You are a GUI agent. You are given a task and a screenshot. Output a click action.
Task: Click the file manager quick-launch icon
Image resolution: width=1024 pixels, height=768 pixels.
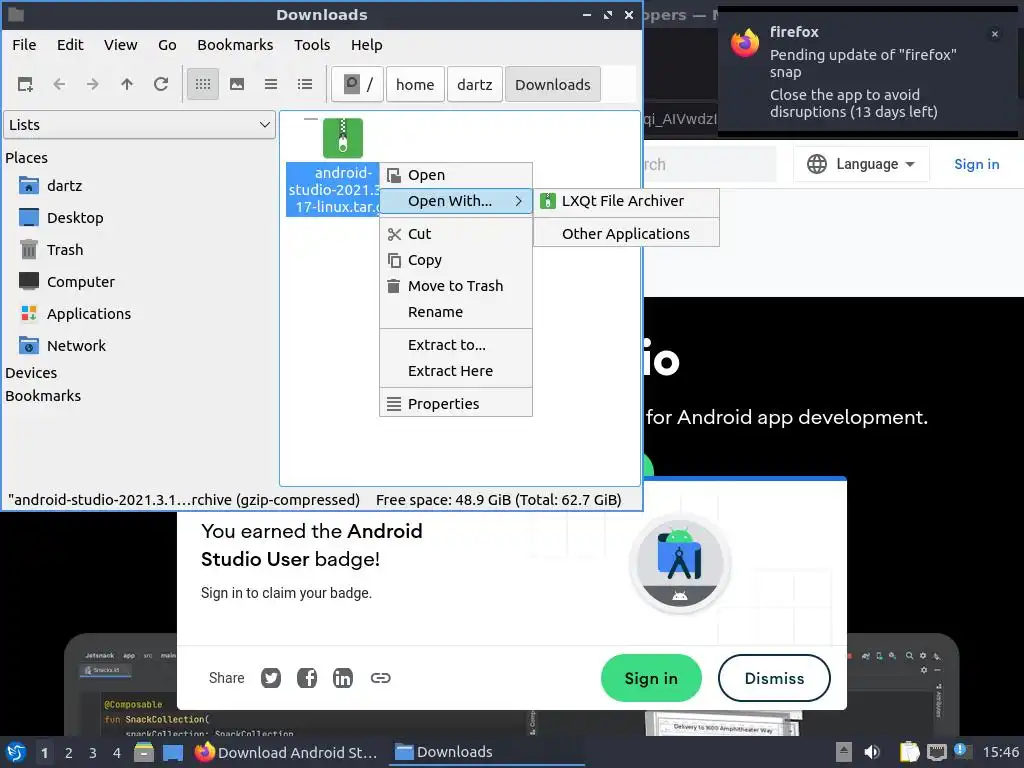point(144,752)
